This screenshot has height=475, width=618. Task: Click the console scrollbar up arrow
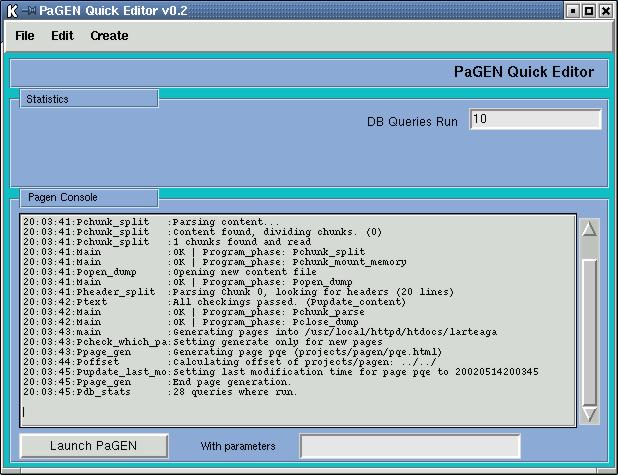point(589,229)
